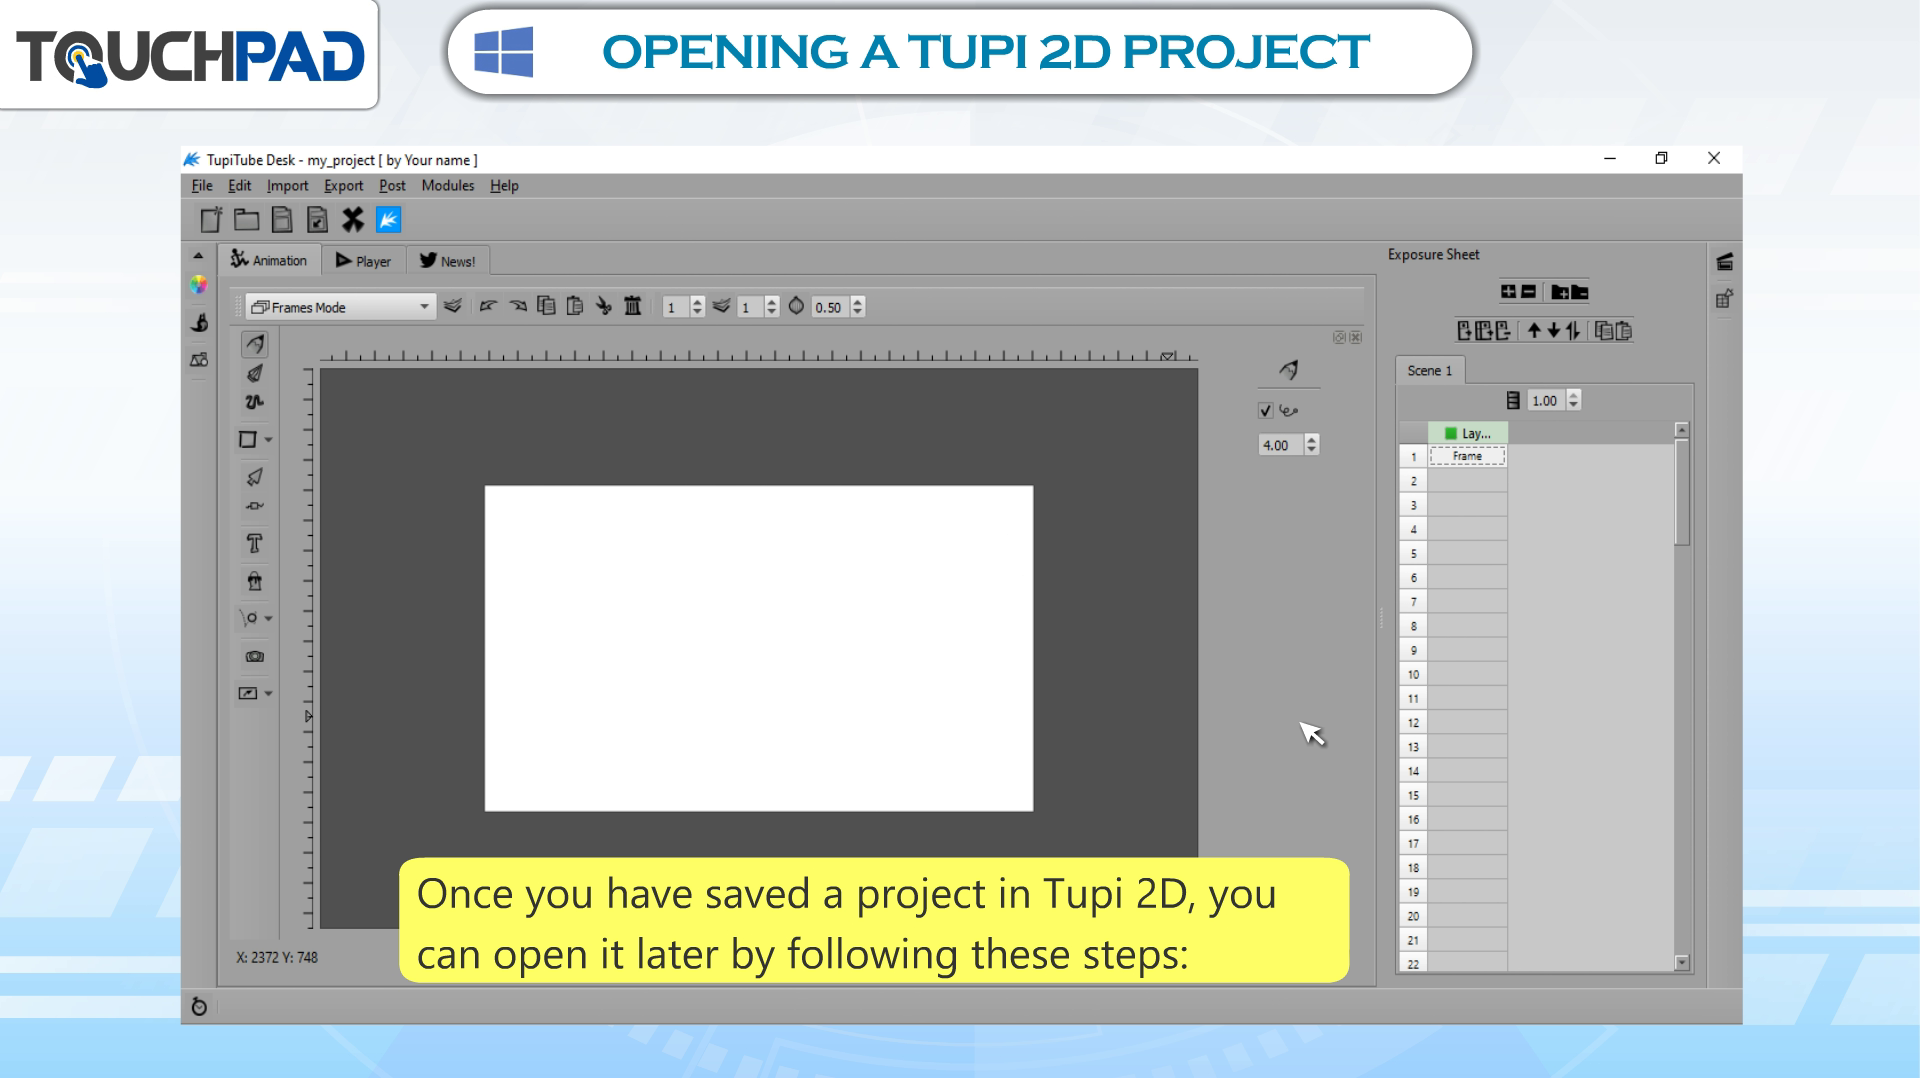This screenshot has width=1920, height=1078.
Task: Click the camera papagayo/lip-sync icon
Action: pyautogui.click(x=255, y=657)
